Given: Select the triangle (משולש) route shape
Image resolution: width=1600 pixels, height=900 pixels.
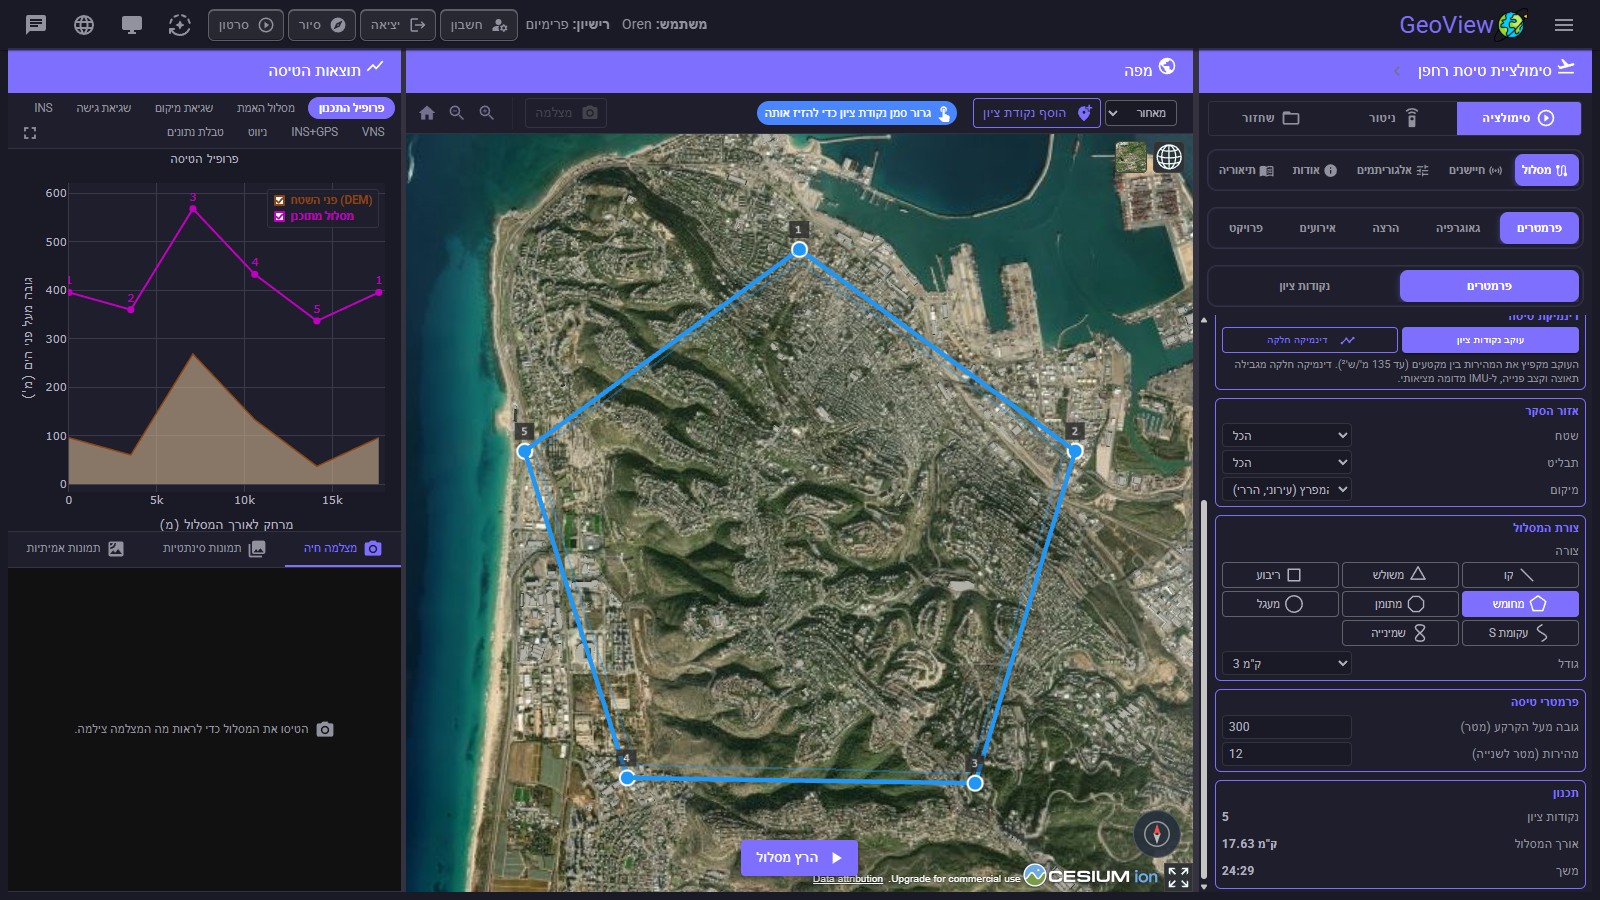Looking at the screenshot, I should pos(1400,575).
